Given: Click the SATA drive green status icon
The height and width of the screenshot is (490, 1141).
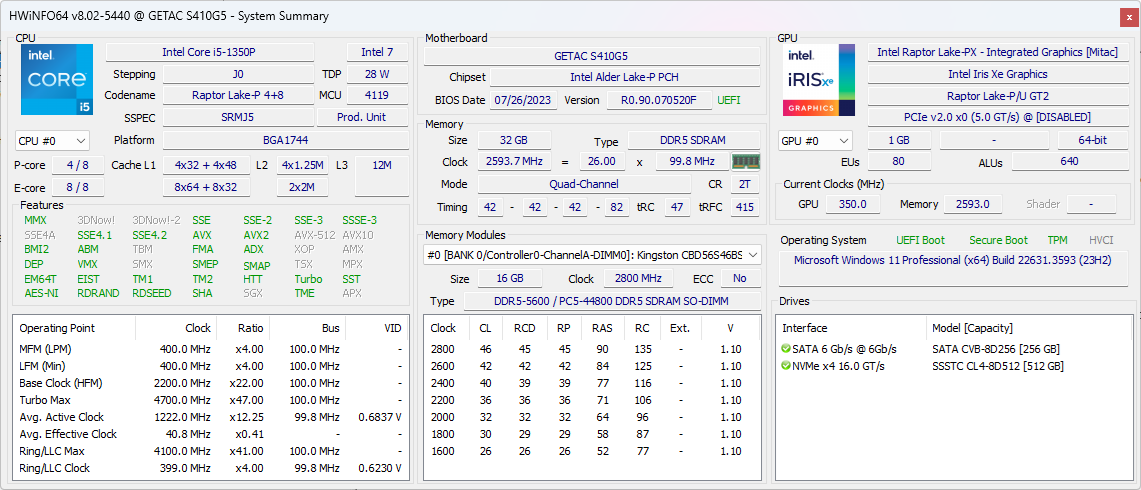Looking at the screenshot, I should point(786,349).
